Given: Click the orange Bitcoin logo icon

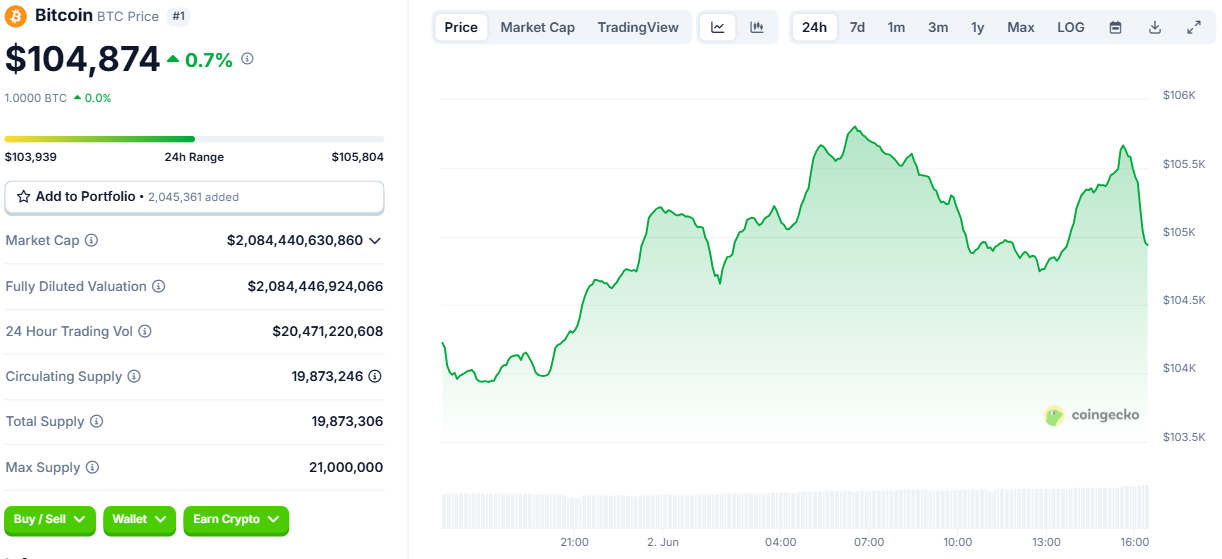Looking at the screenshot, I should click(x=16, y=15).
